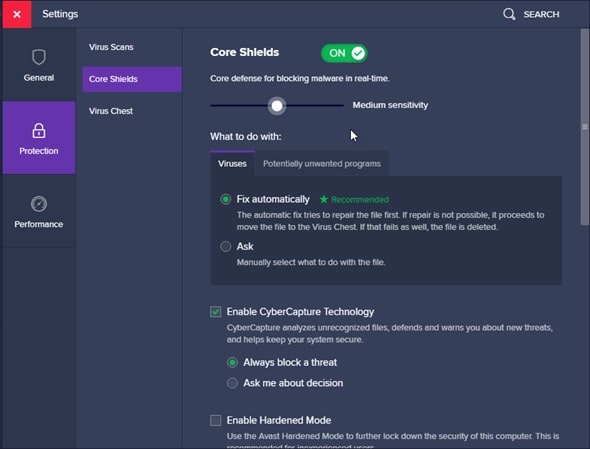Click the search magnifier icon
590x449 pixels.
tap(509, 14)
